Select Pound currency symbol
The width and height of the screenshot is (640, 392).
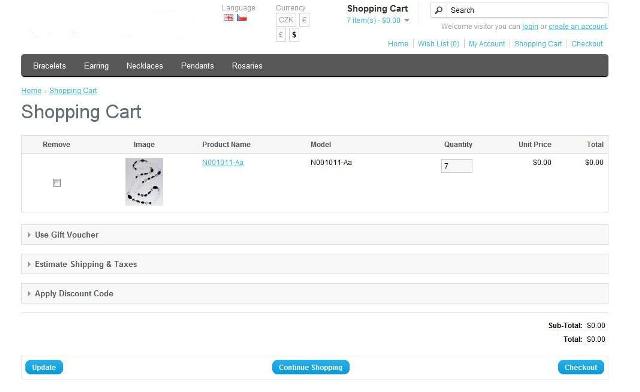[x=281, y=35]
